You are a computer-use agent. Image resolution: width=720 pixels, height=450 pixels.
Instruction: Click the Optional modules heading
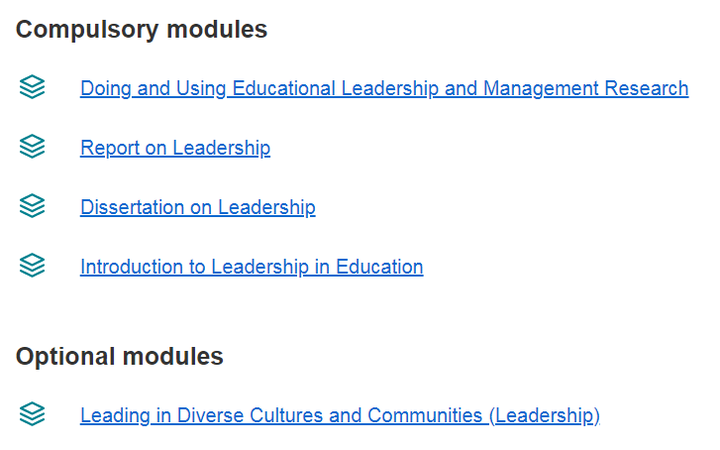119,356
